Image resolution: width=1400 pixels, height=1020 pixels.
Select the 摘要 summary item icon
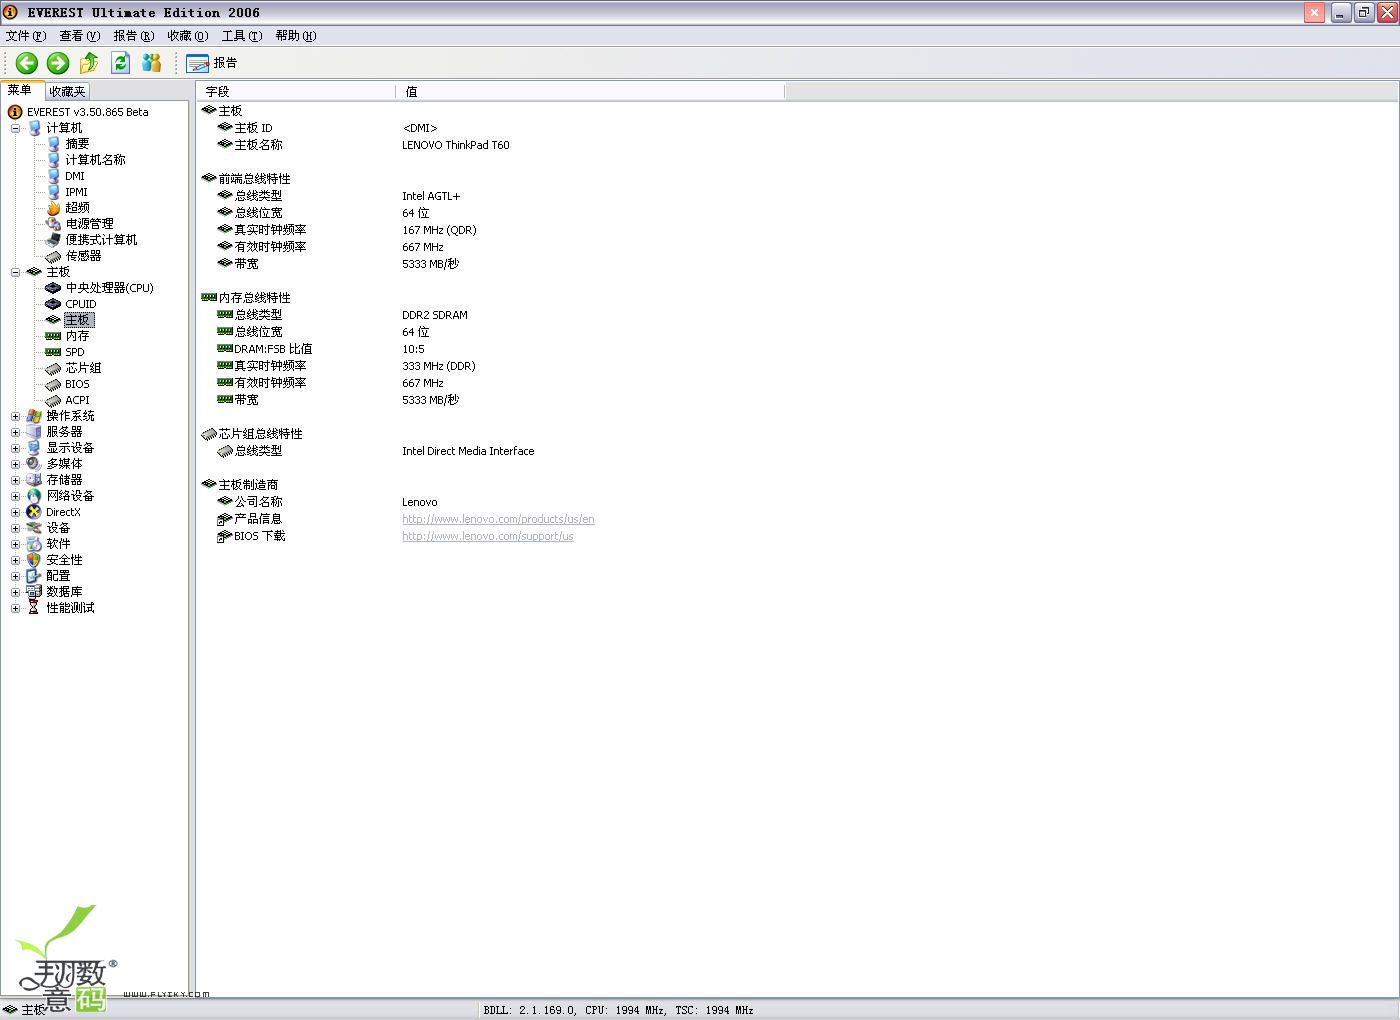(x=54, y=144)
